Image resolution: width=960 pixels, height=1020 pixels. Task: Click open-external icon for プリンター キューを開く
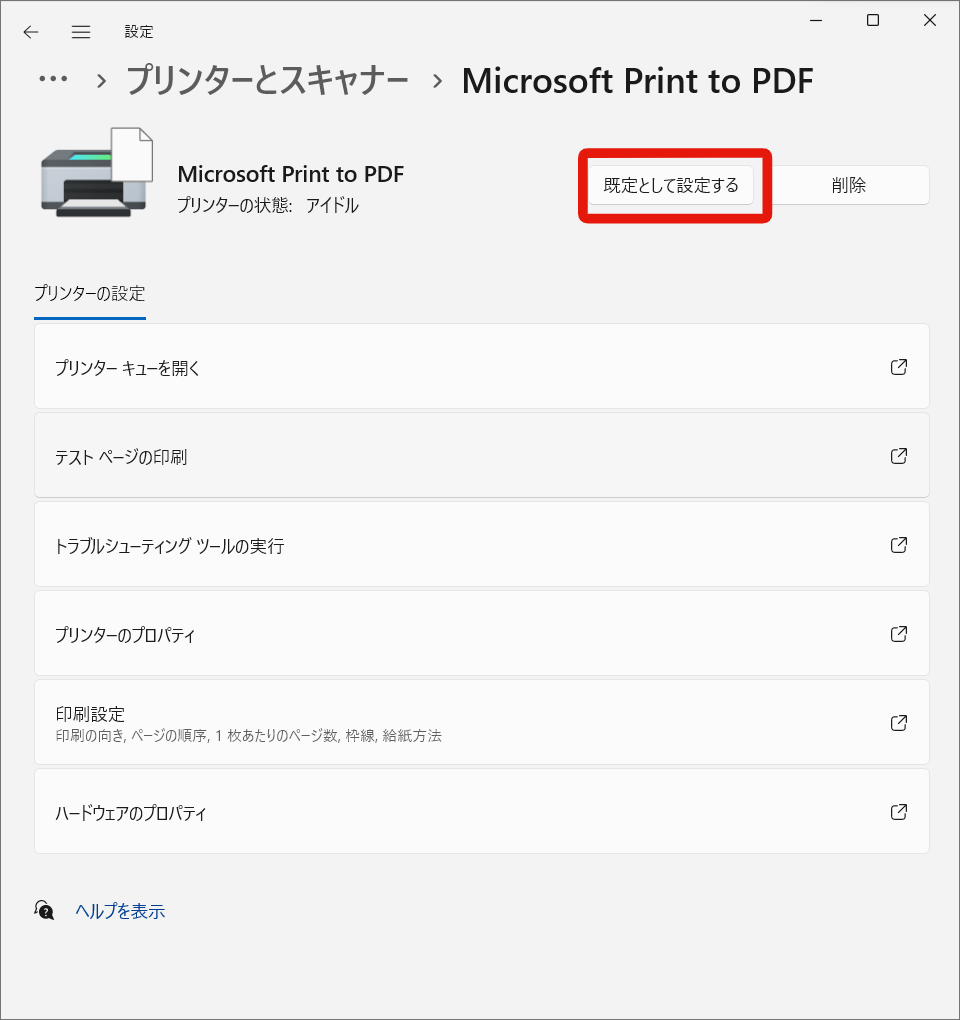(x=899, y=367)
